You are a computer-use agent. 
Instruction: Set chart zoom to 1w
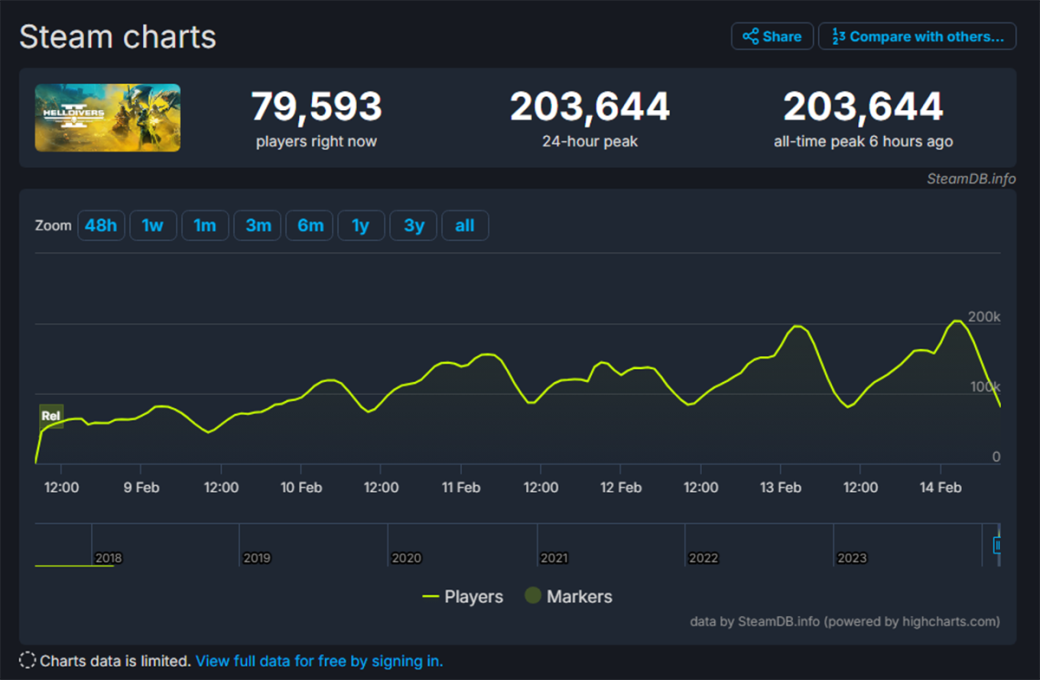153,226
